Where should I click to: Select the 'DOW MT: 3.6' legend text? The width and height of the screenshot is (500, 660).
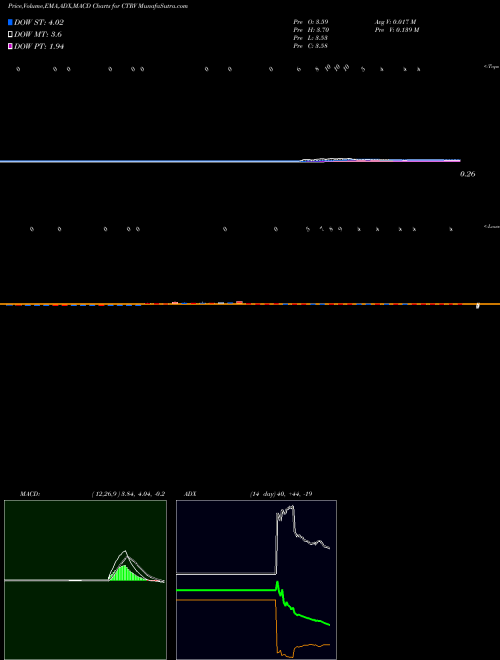38,35
